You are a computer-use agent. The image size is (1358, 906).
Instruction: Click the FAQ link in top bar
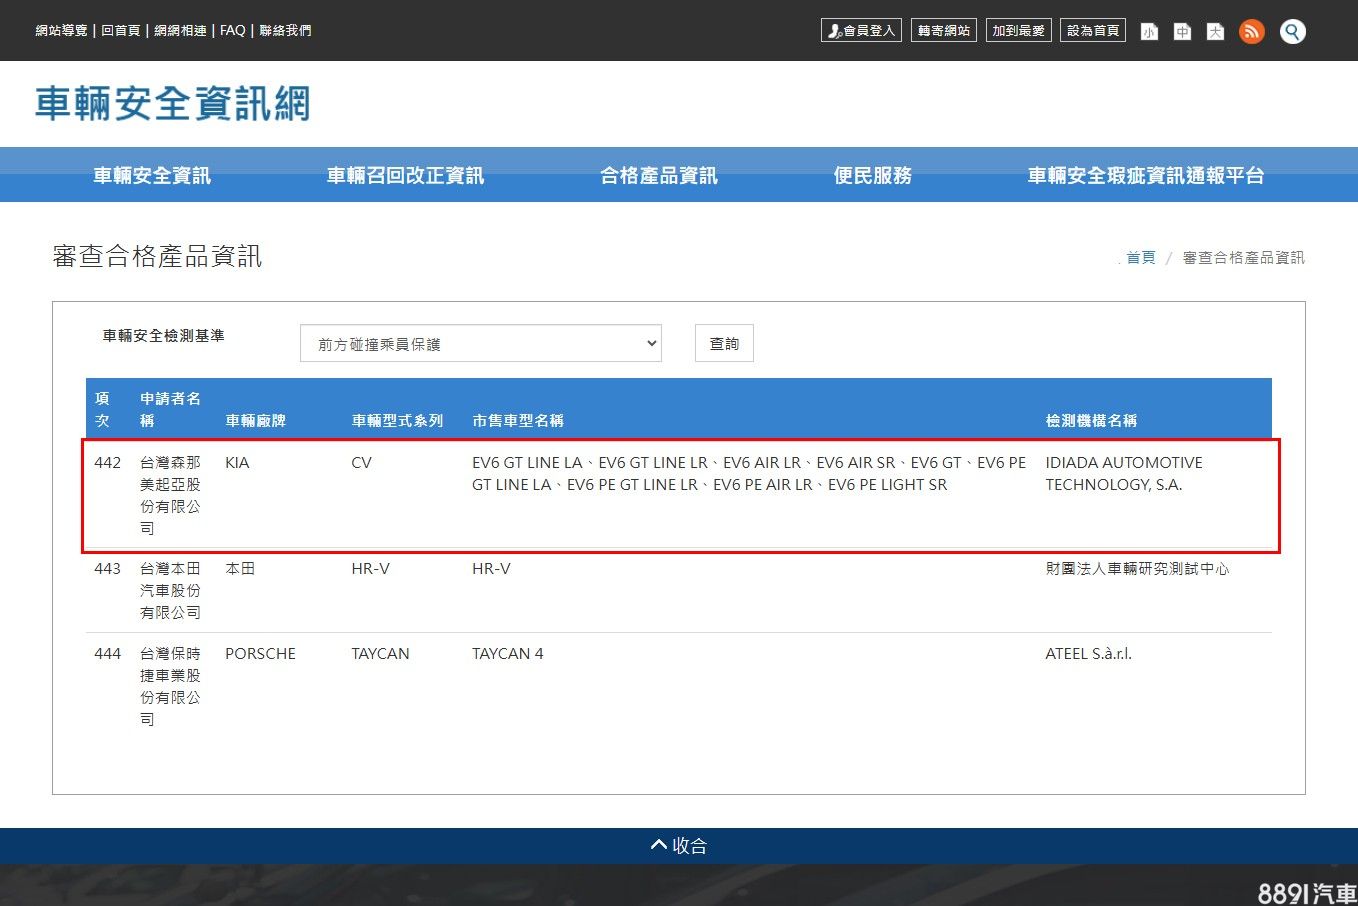point(233,31)
